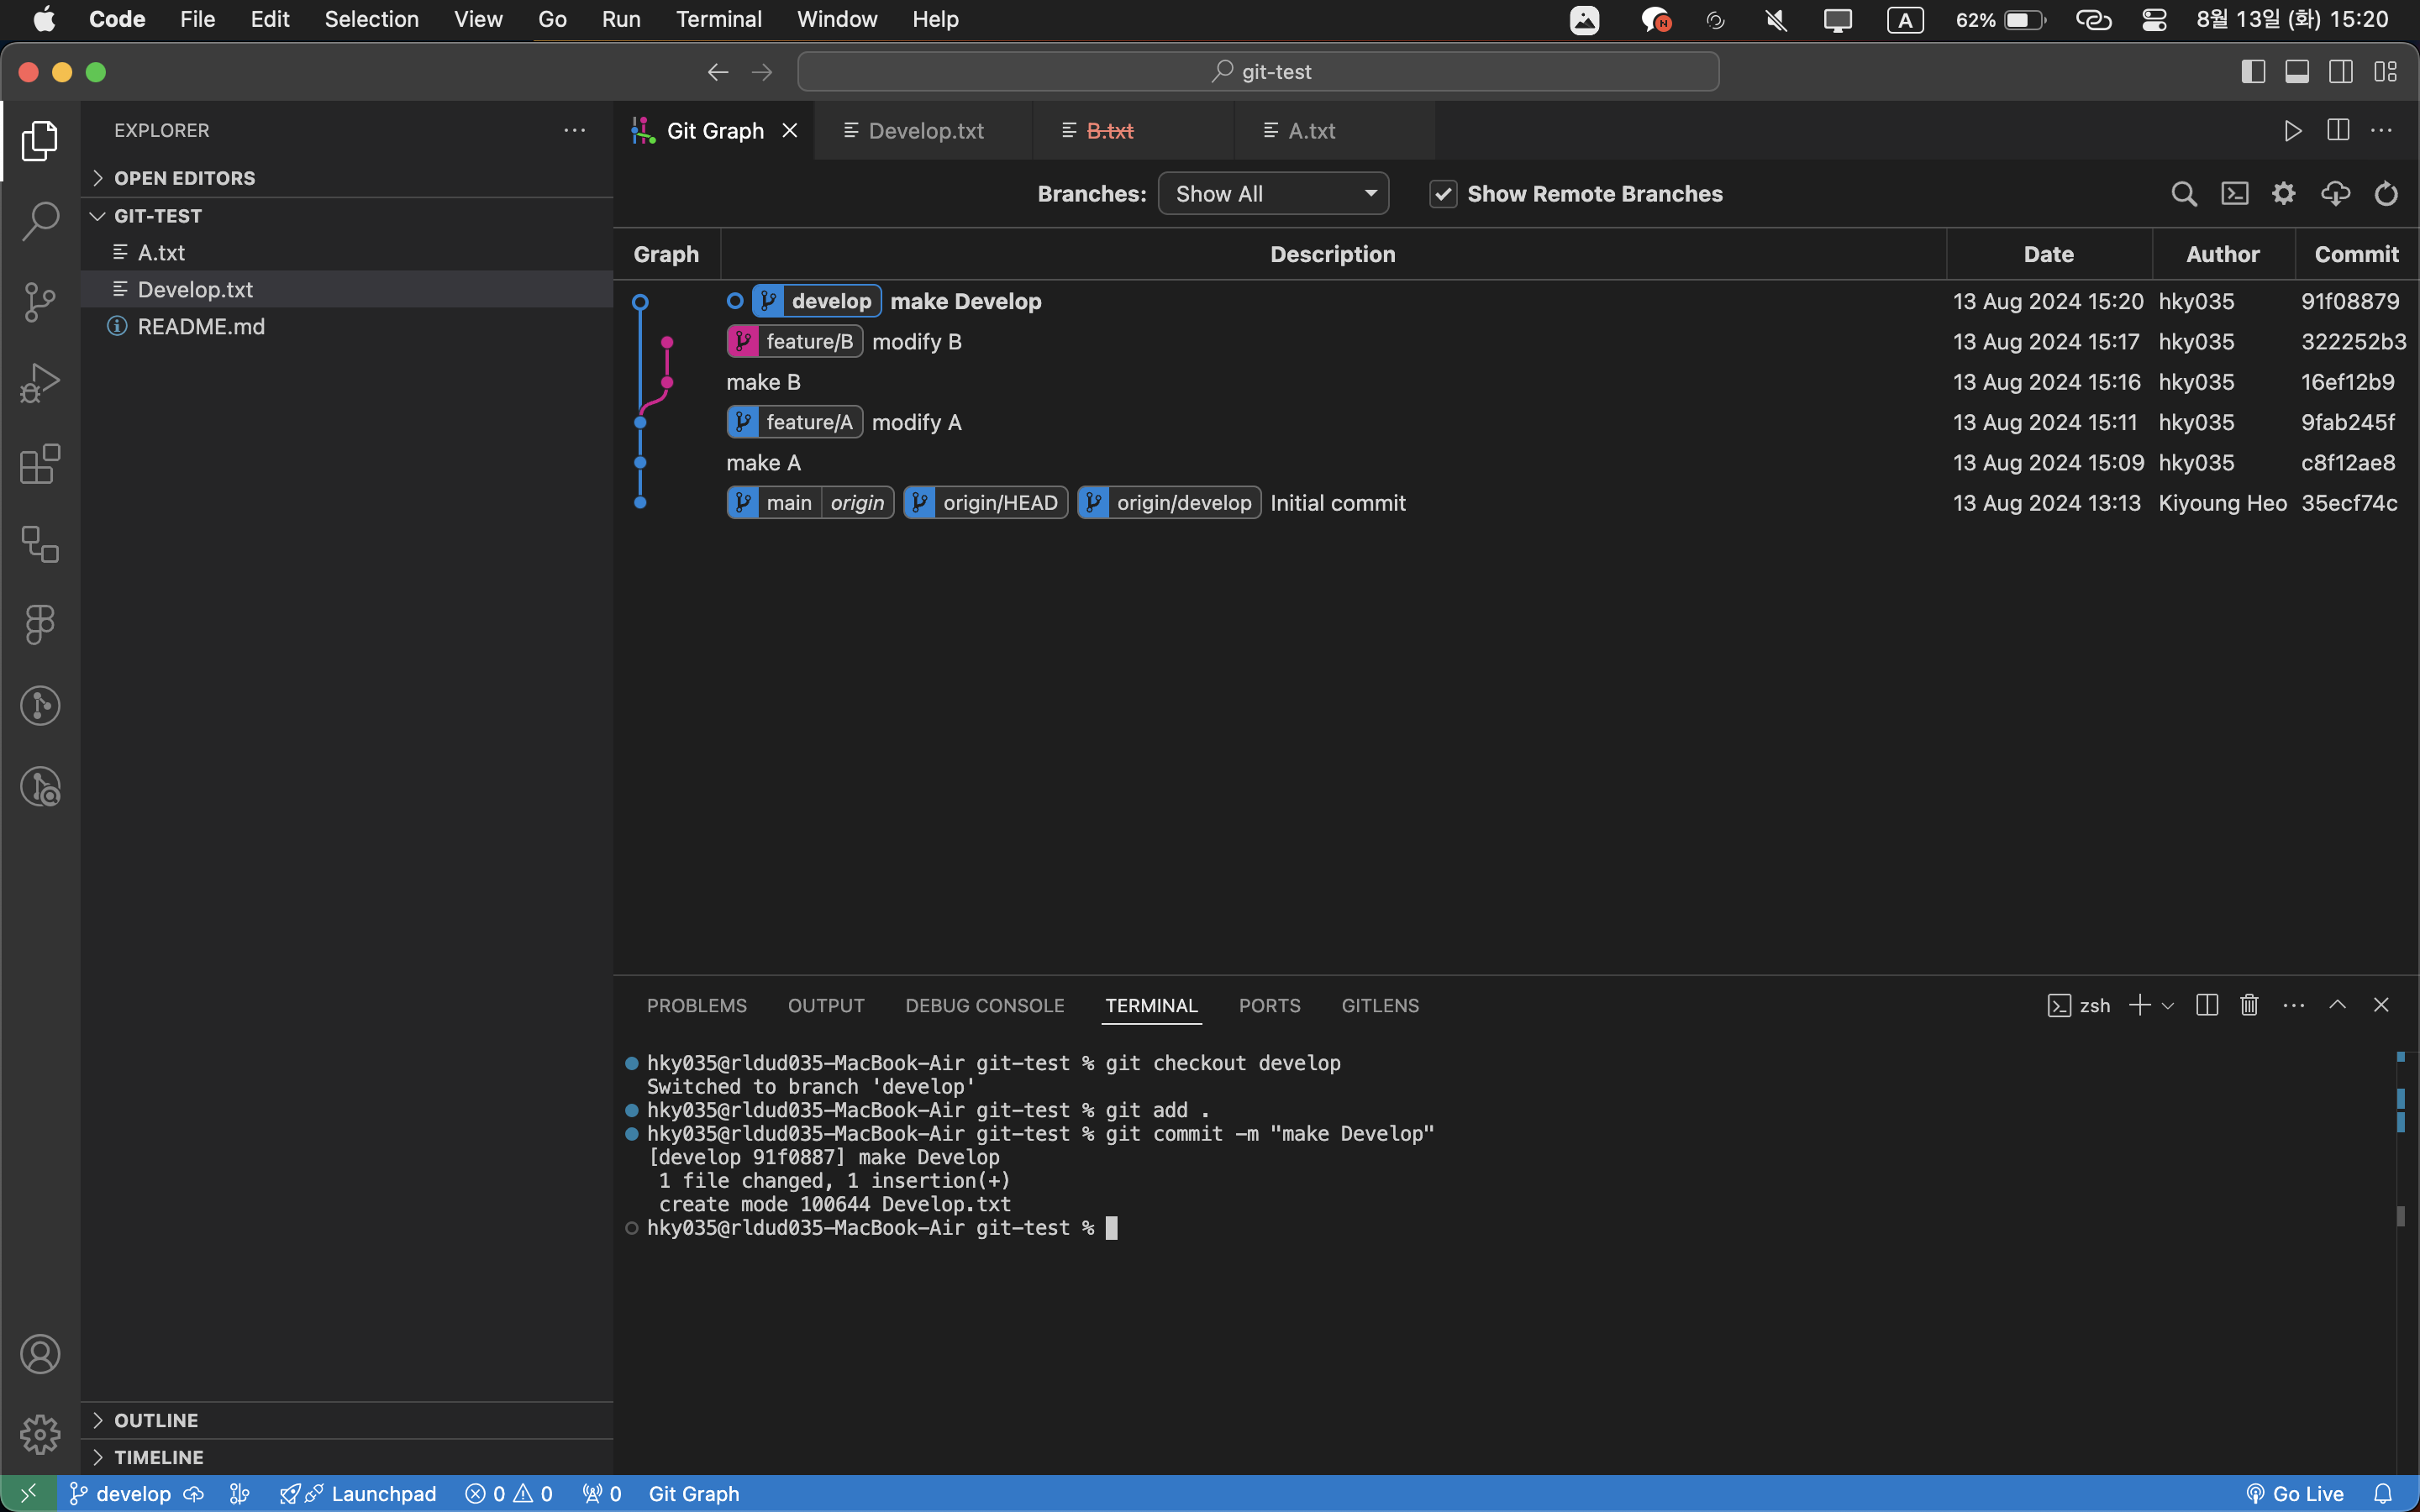Expand the Outline section
The width and height of the screenshot is (2420, 1512).
click(347, 1420)
